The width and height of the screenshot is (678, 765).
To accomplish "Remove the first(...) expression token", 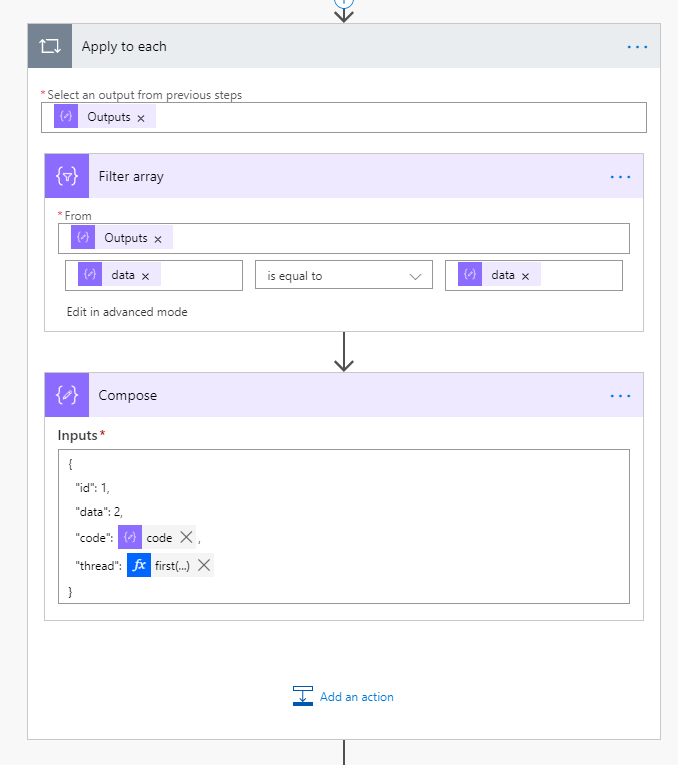I will point(204,565).
